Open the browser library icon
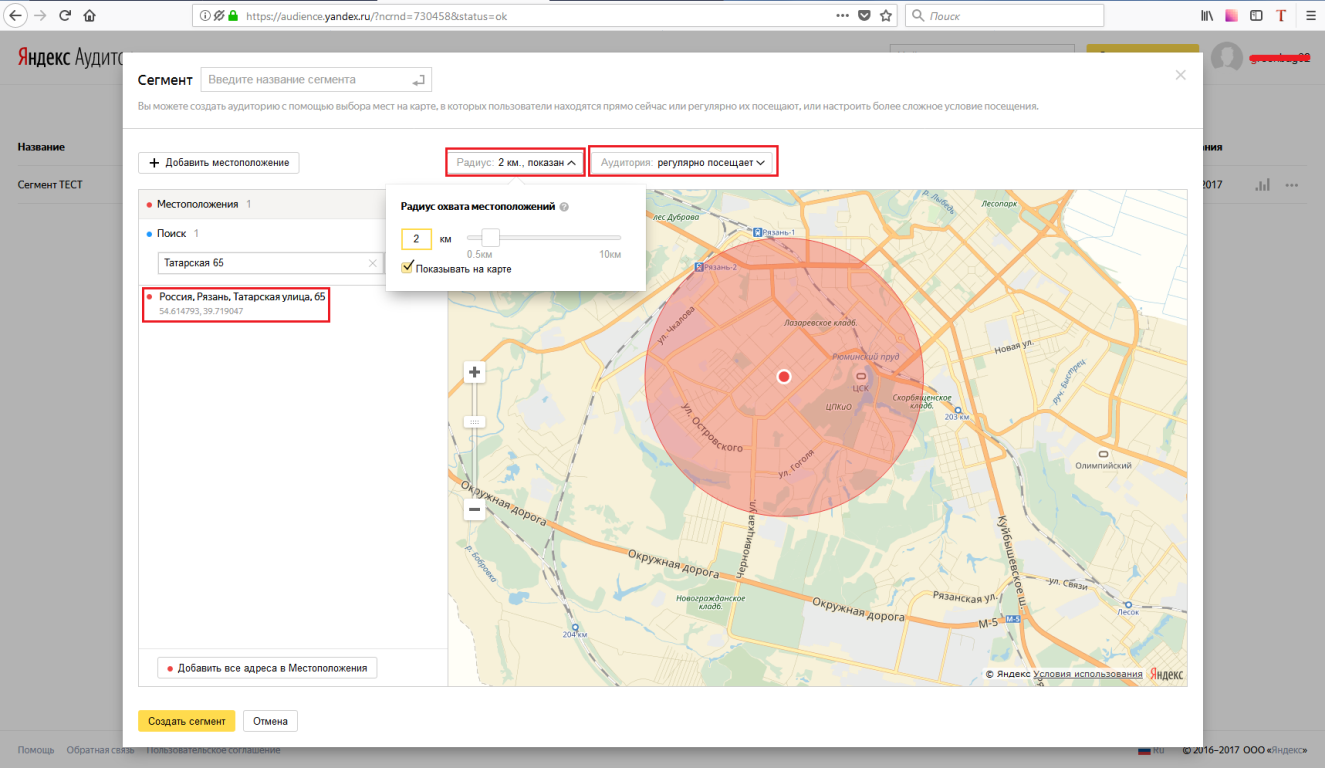Viewport: 1325px width, 768px height. pyautogui.click(x=1207, y=16)
